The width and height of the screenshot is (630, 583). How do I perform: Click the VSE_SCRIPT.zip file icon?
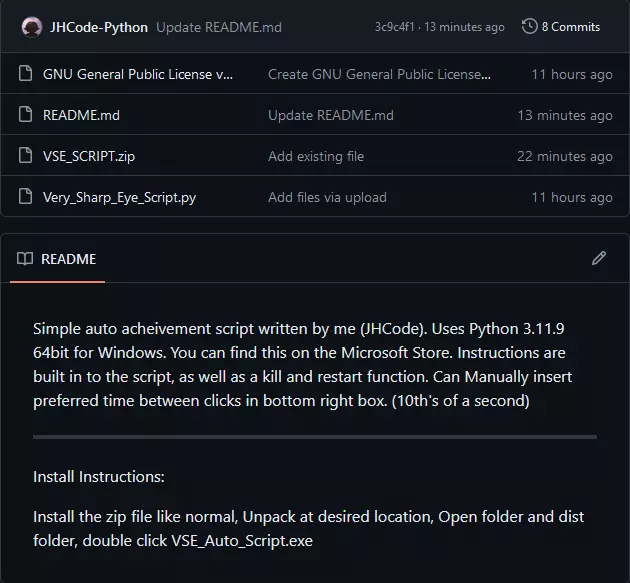26,156
